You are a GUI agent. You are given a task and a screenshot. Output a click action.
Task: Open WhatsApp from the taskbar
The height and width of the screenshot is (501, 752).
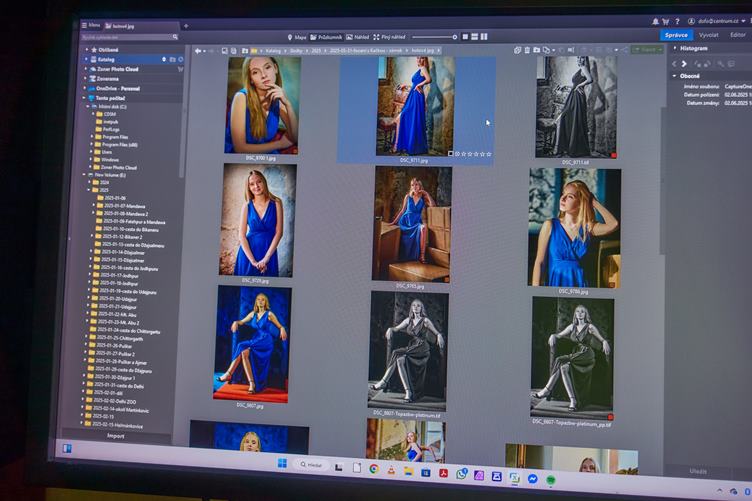coord(461,474)
